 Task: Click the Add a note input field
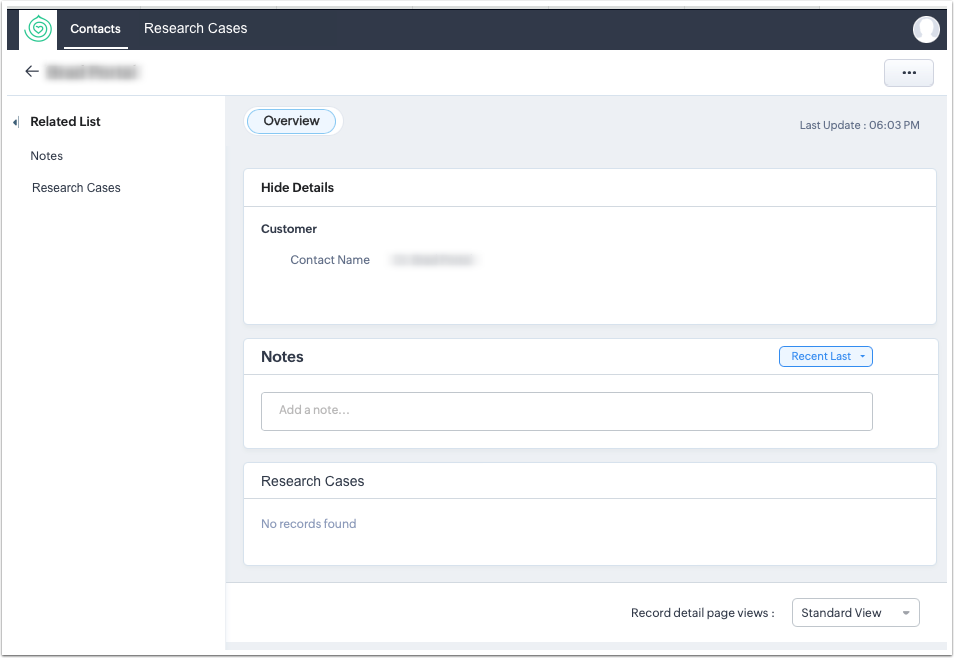click(x=566, y=411)
